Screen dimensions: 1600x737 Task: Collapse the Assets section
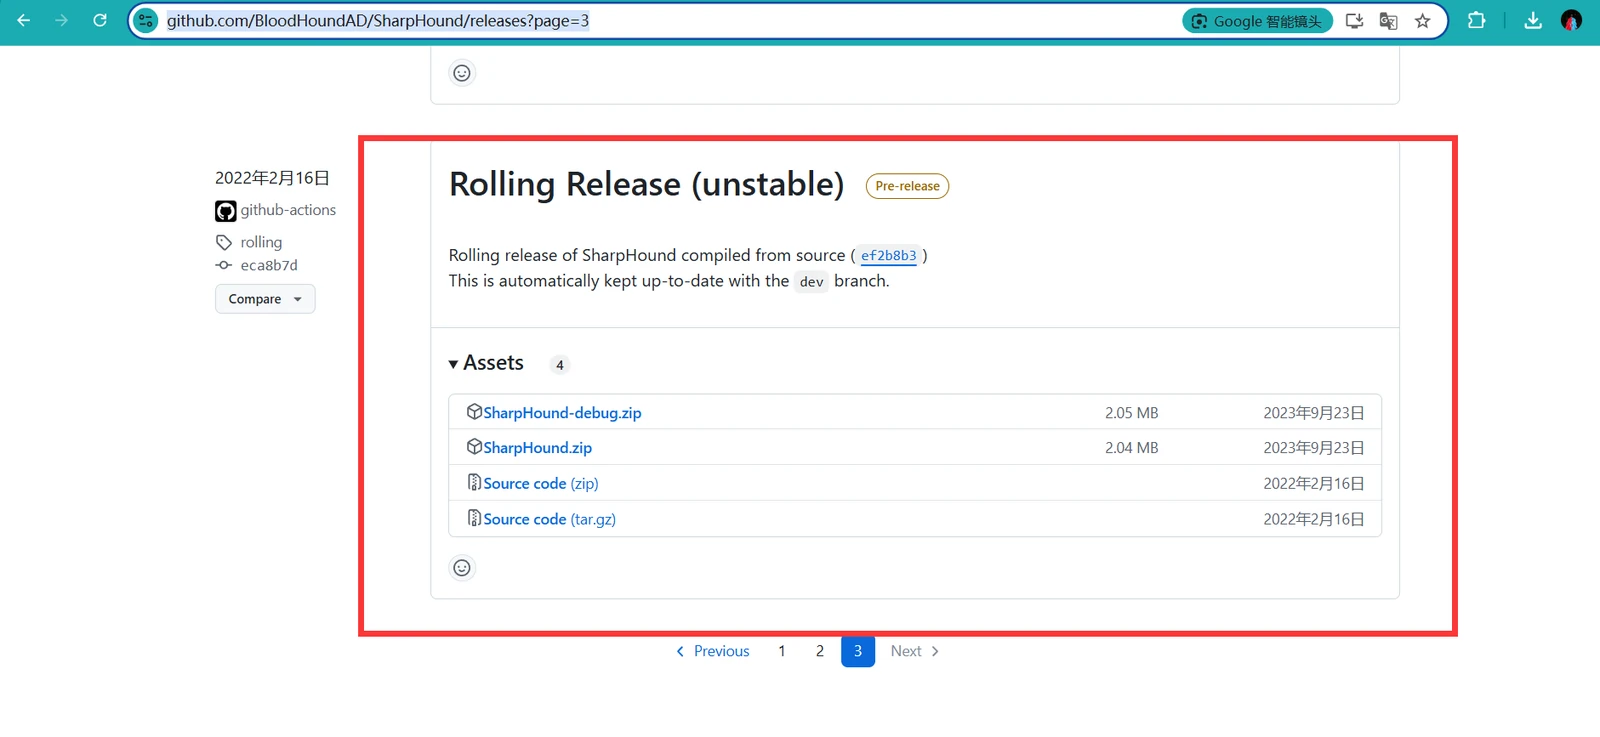click(486, 363)
